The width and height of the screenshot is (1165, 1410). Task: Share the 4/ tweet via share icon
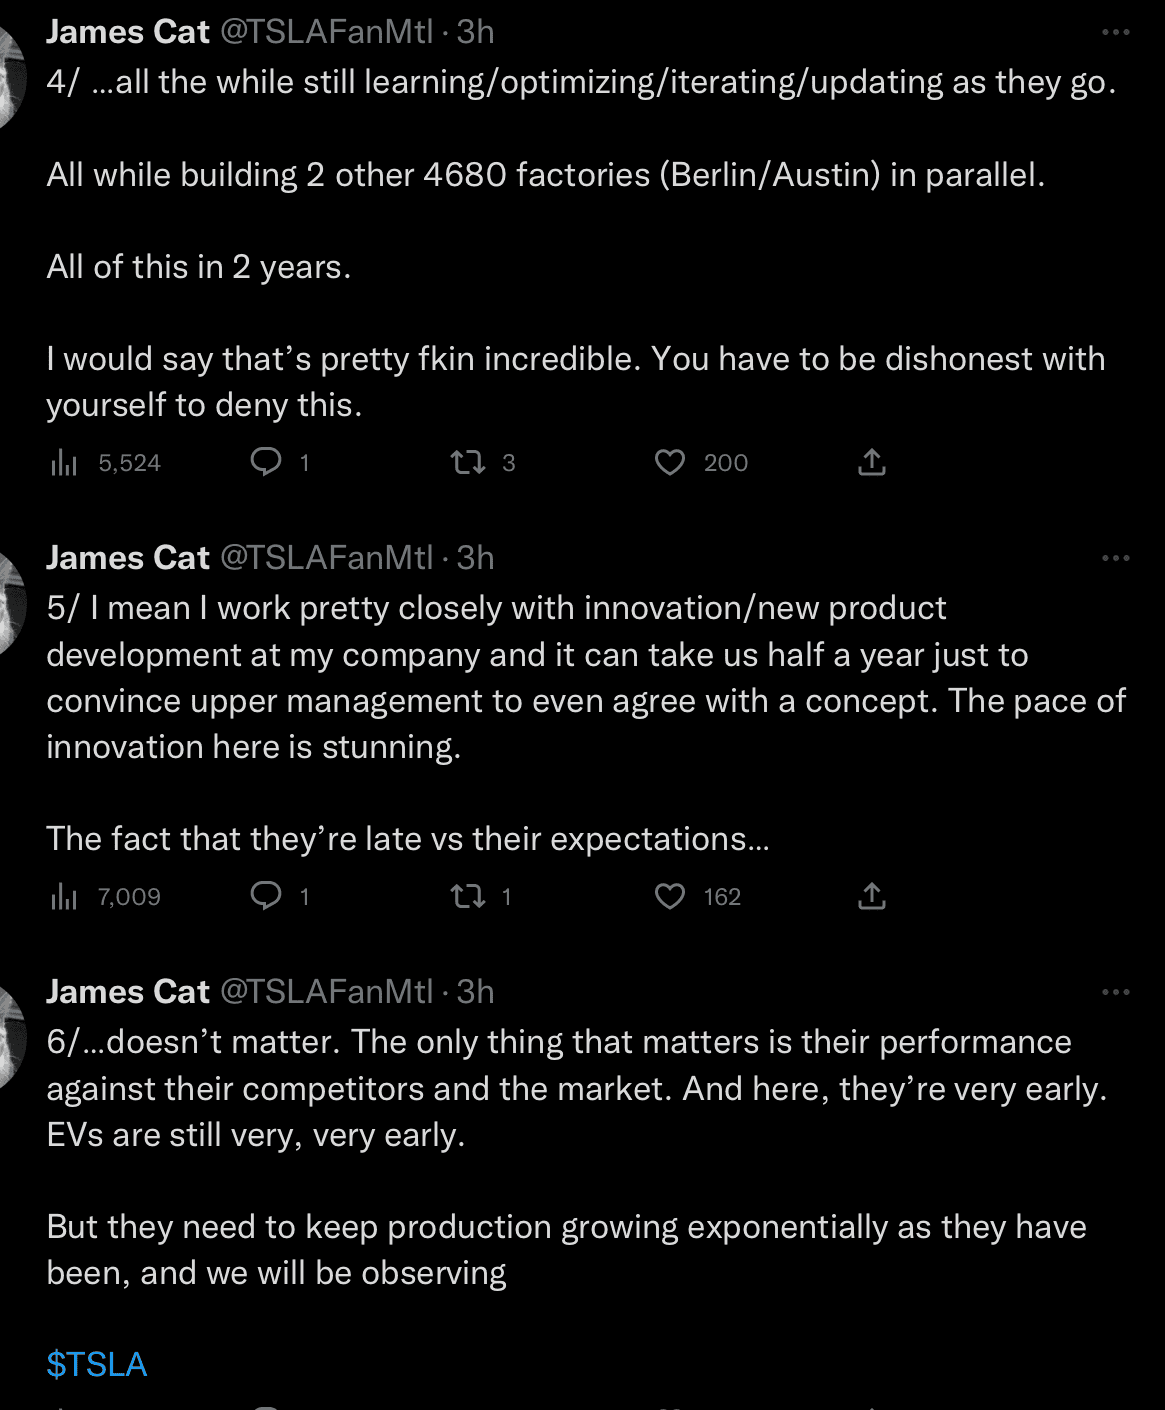872,462
